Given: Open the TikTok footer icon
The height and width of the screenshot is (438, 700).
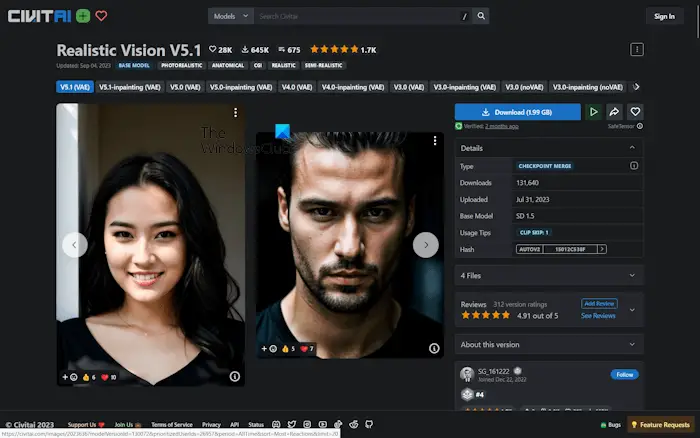Looking at the screenshot, I should (338, 424).
